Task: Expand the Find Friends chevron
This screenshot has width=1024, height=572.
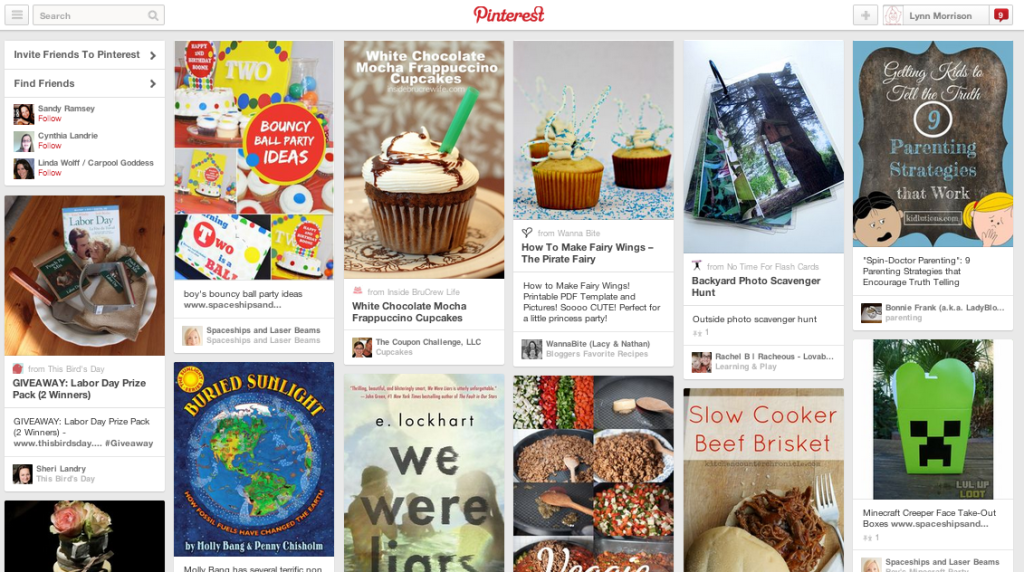Action: (x=153, y=84)
